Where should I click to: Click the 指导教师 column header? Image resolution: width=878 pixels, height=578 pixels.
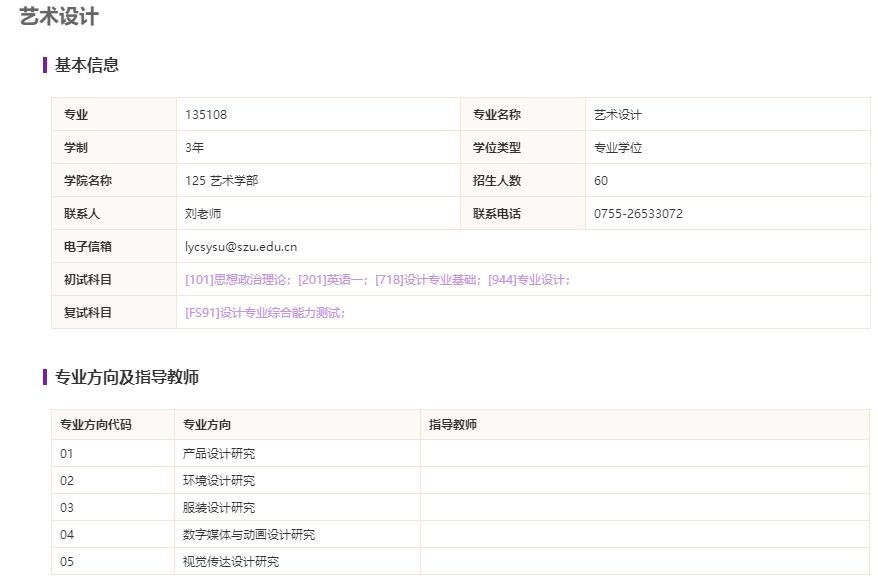pyautogui.click(x=453, y=425)
